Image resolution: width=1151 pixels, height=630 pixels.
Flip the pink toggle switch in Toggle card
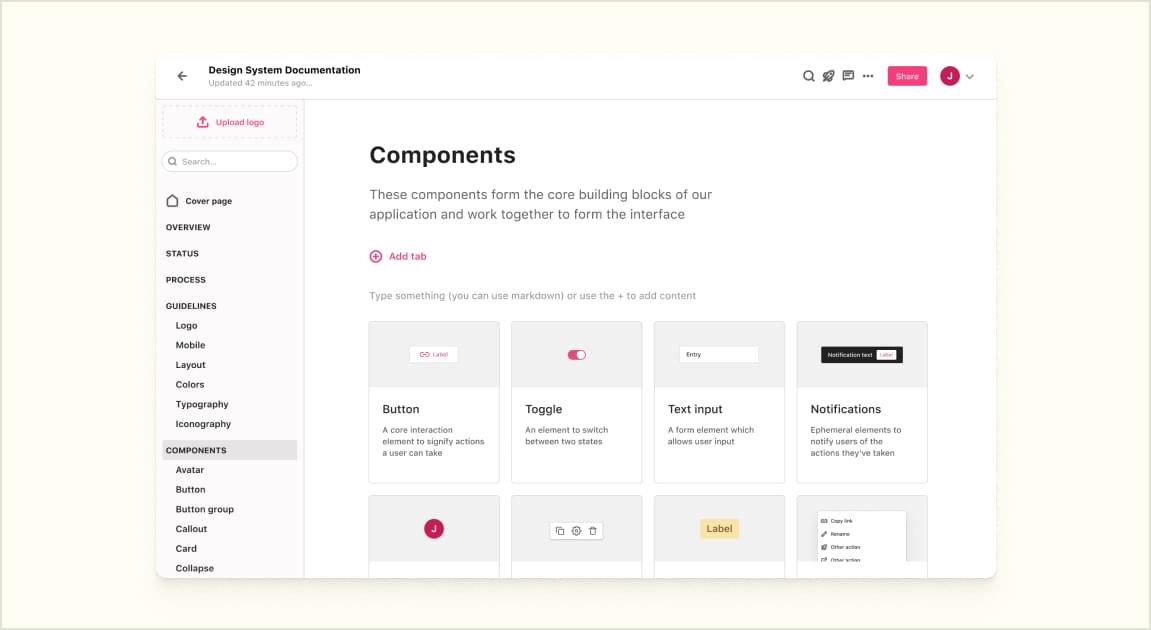click(x=576, y=355)
